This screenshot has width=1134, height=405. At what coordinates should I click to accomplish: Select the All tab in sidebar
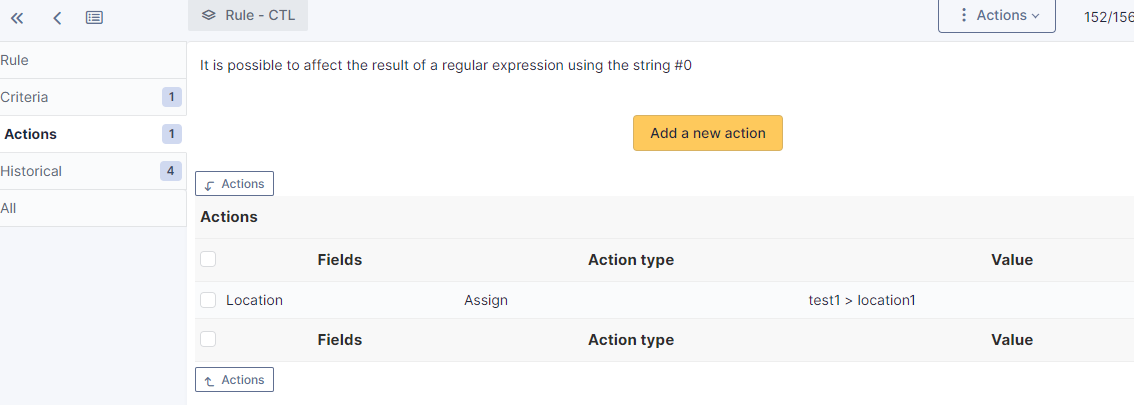pyautogui.click(x=9, y=208)
